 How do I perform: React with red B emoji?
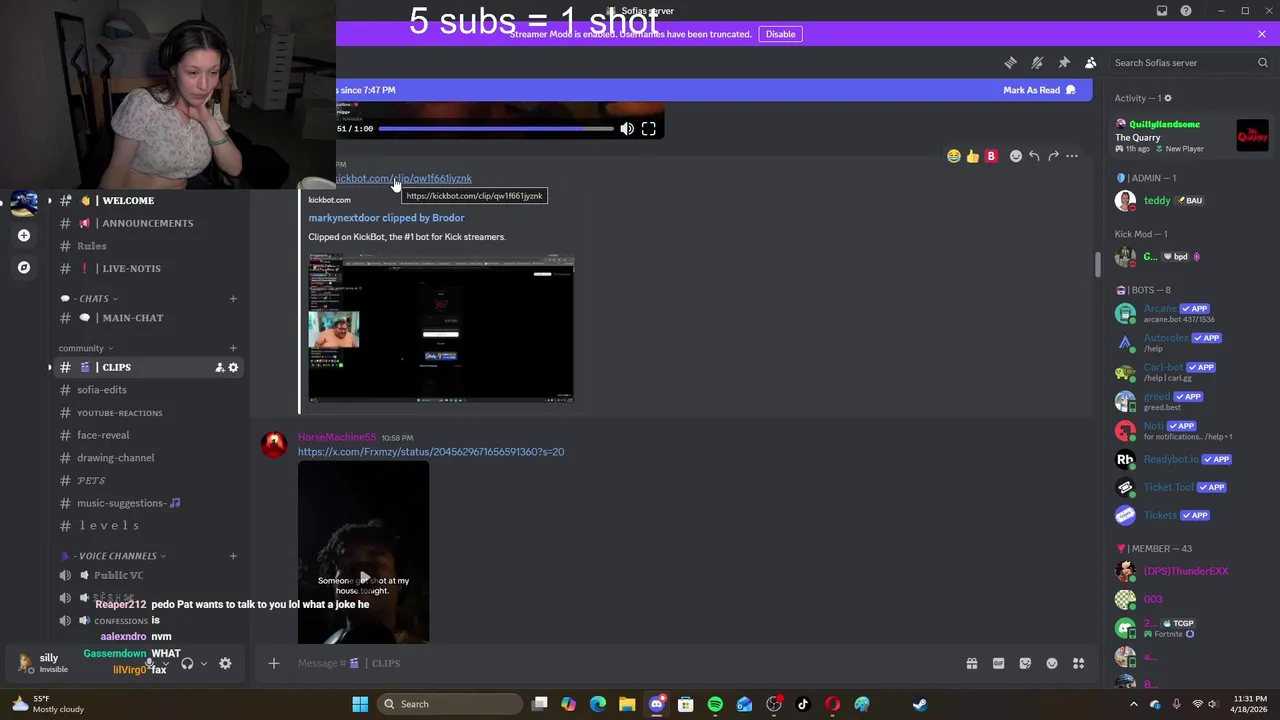991,156
